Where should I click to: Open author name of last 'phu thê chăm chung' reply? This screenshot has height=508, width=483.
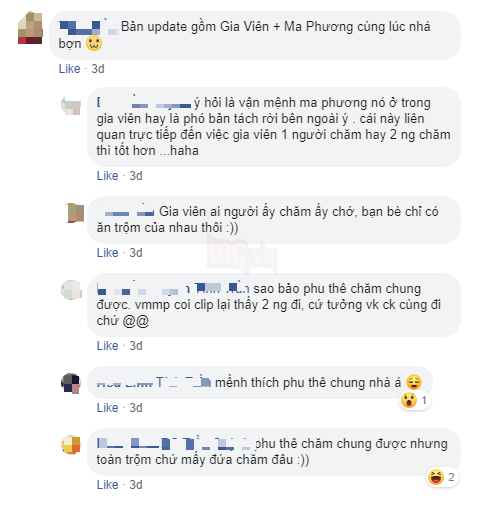[x=174, y=444]
